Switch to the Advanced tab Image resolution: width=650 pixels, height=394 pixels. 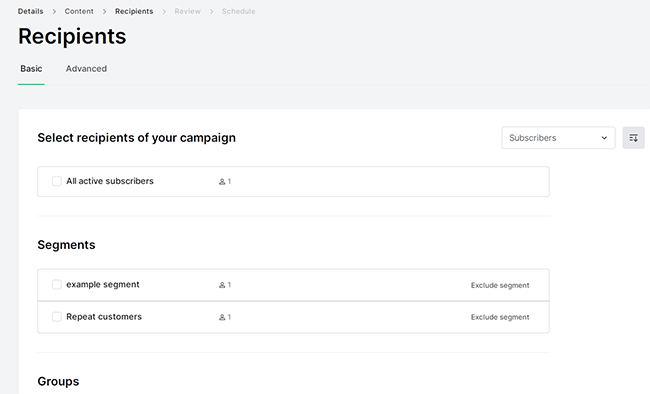point(86,69)
